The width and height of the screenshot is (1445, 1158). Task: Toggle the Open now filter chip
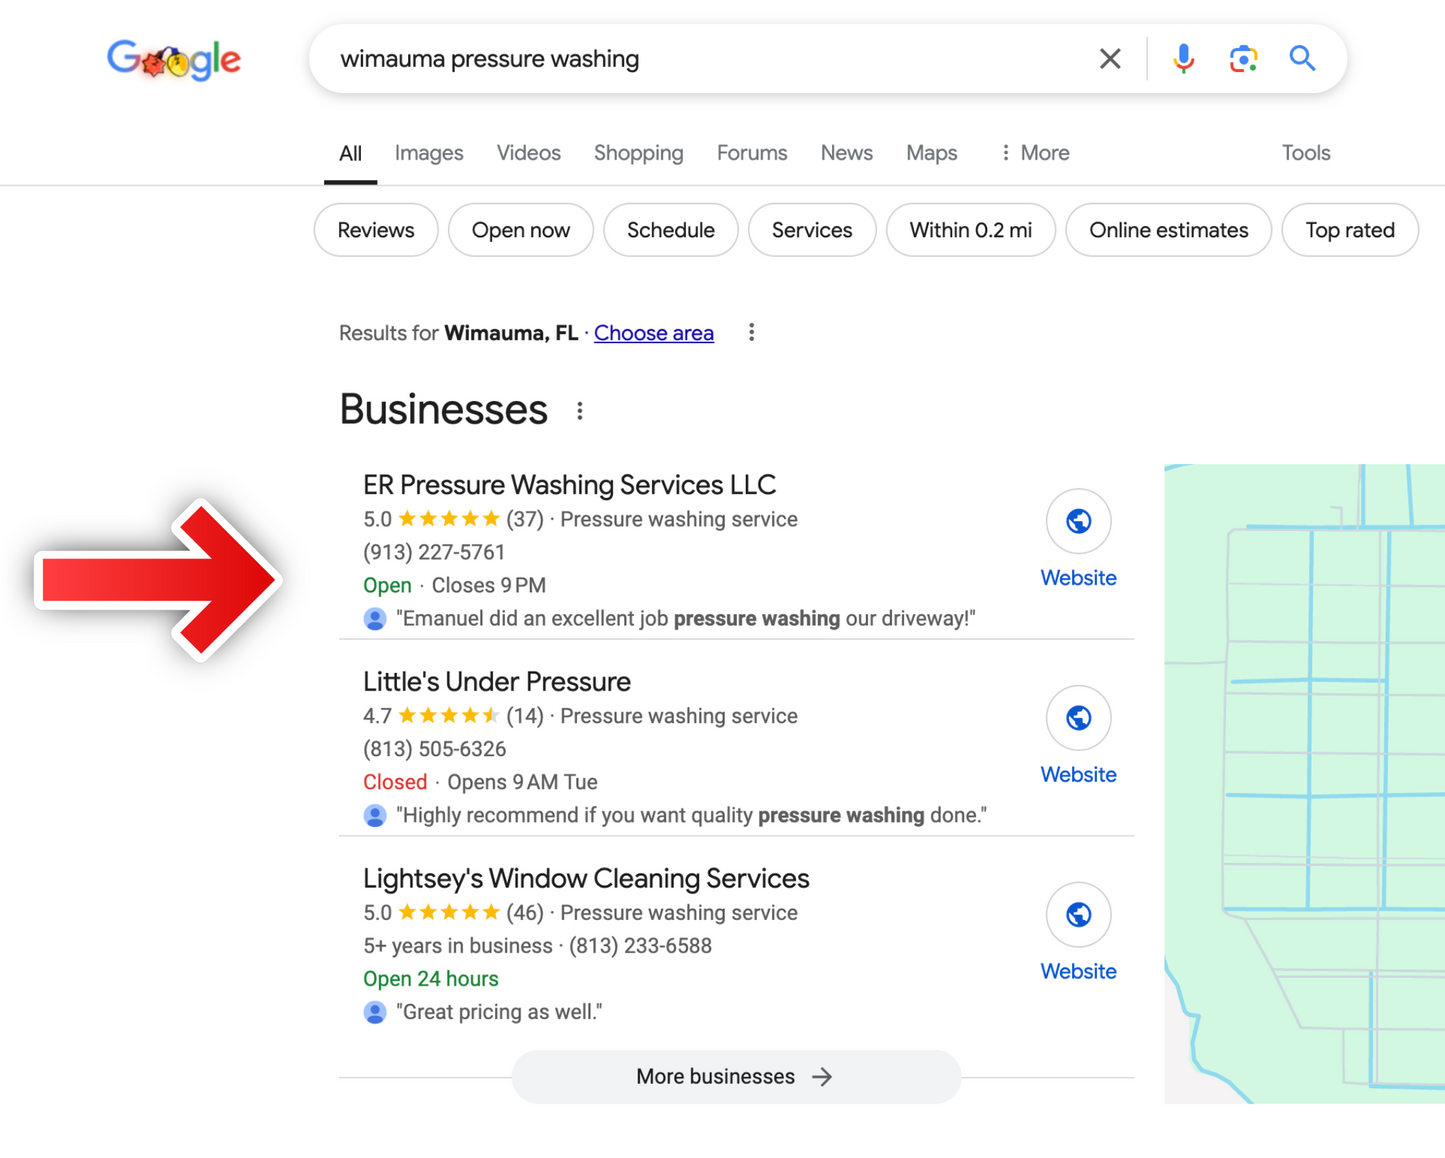(520, 230)
